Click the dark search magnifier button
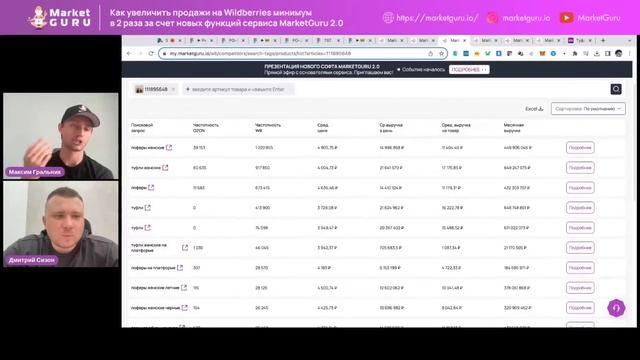 click(x=616, y=89)
